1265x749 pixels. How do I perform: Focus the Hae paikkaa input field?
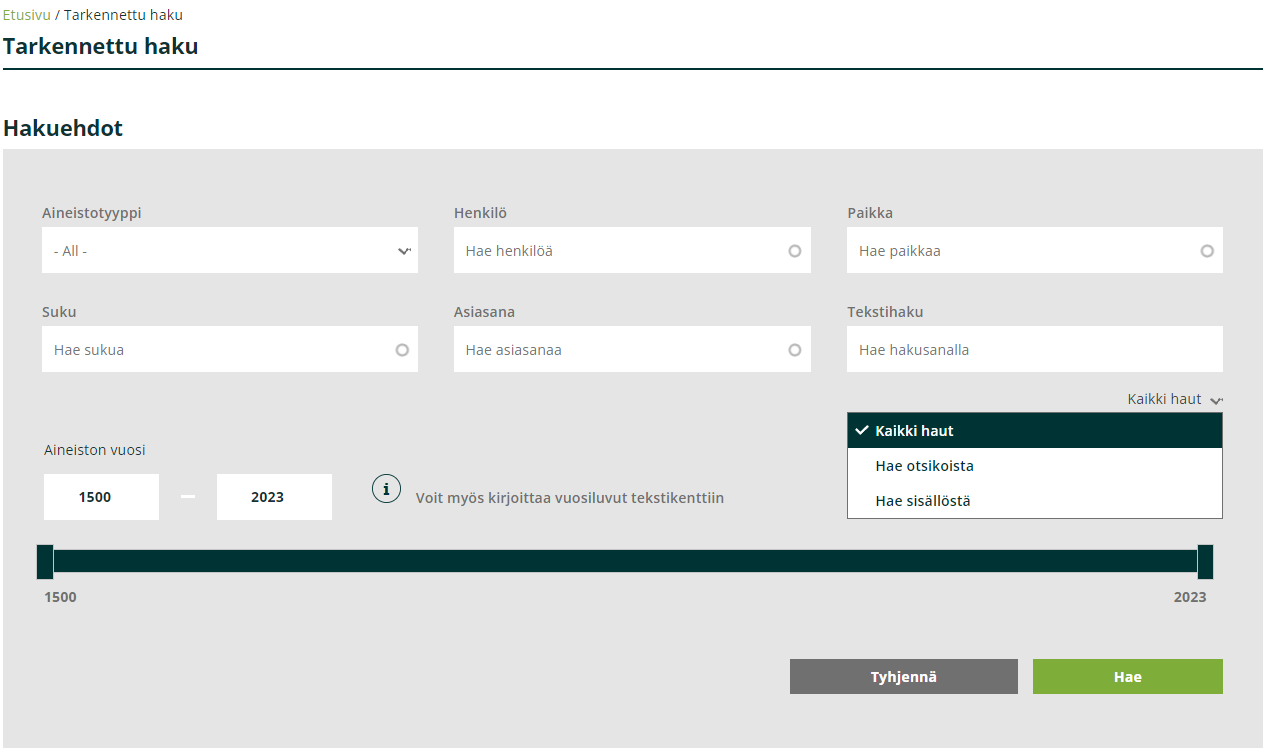[1020, 251]
